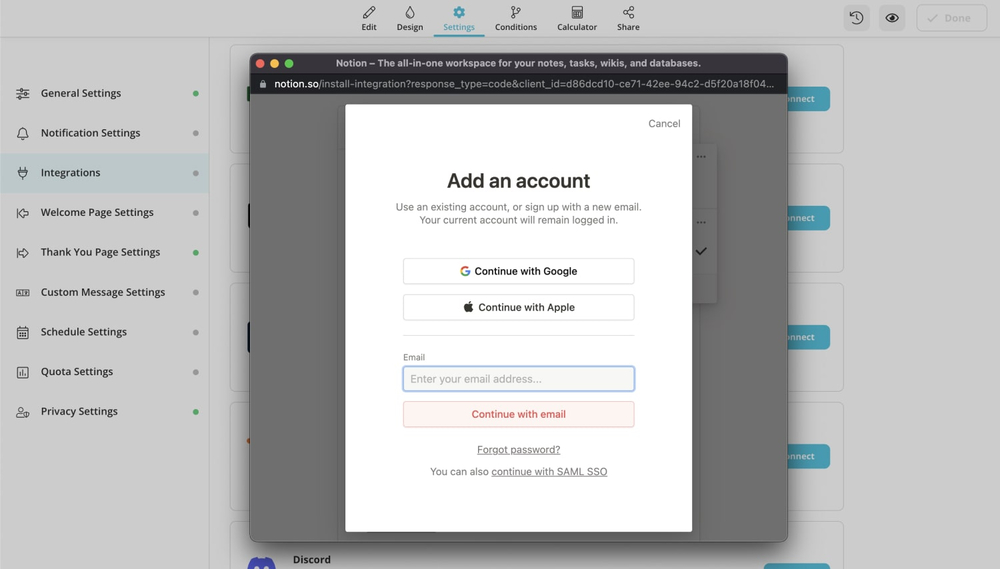Switch to the Settings tab
The width and height of the screenshot is (1000, 569).
pos(459,18)
